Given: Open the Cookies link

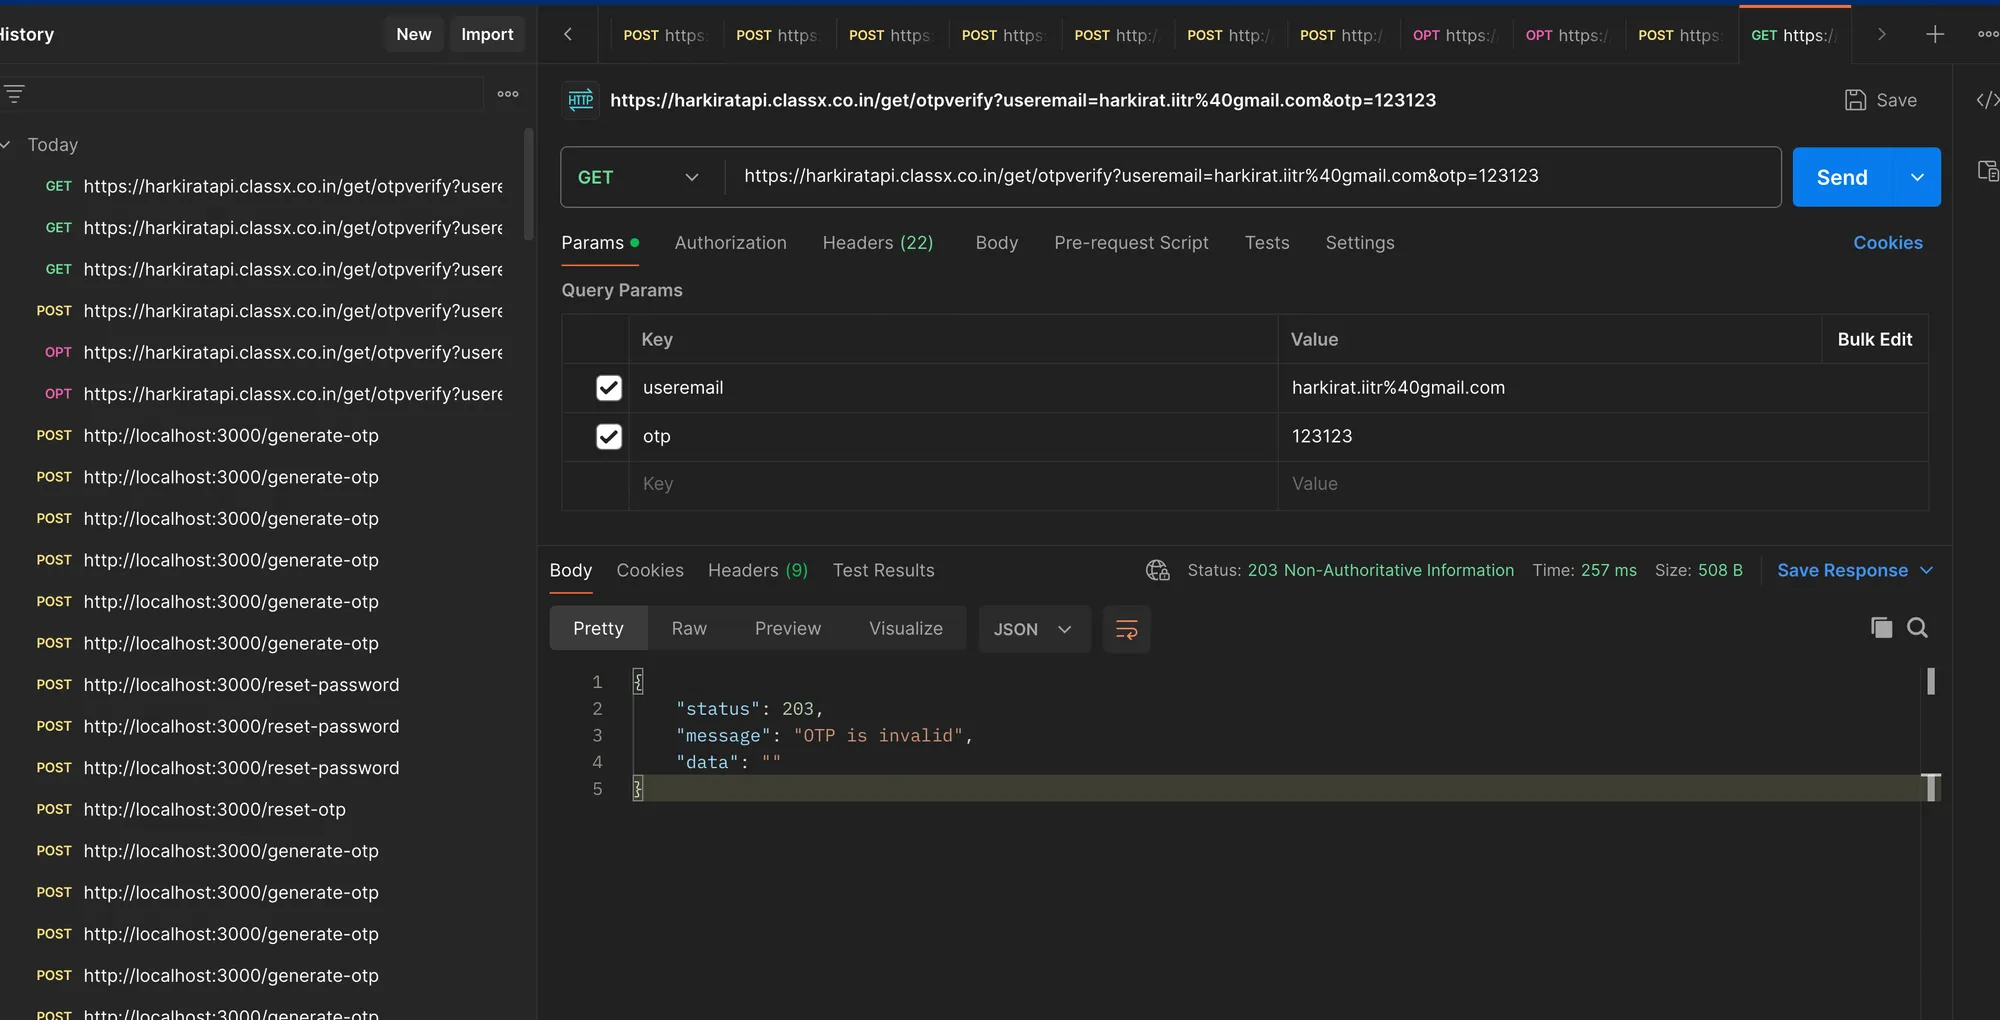Looking at the screenshot, I should tap(1887, 243).
